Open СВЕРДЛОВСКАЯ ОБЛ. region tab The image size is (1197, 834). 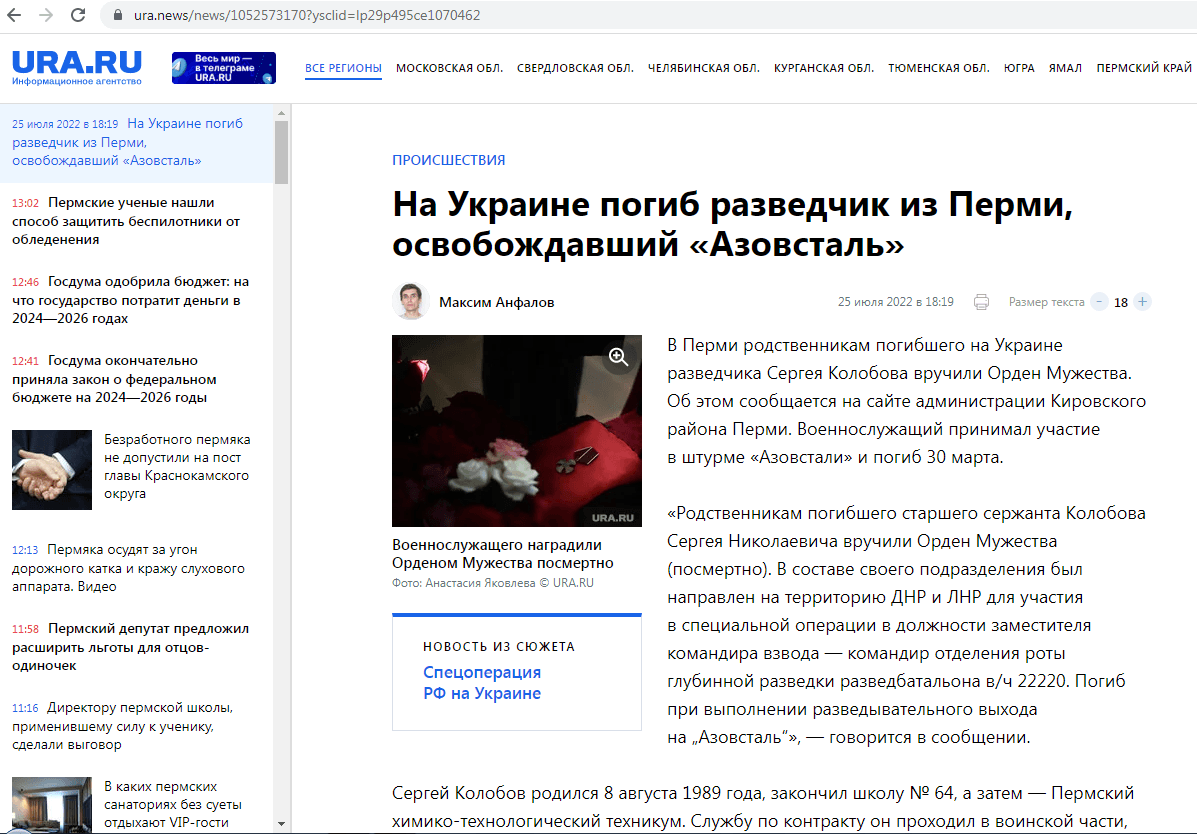coord(576,68)
